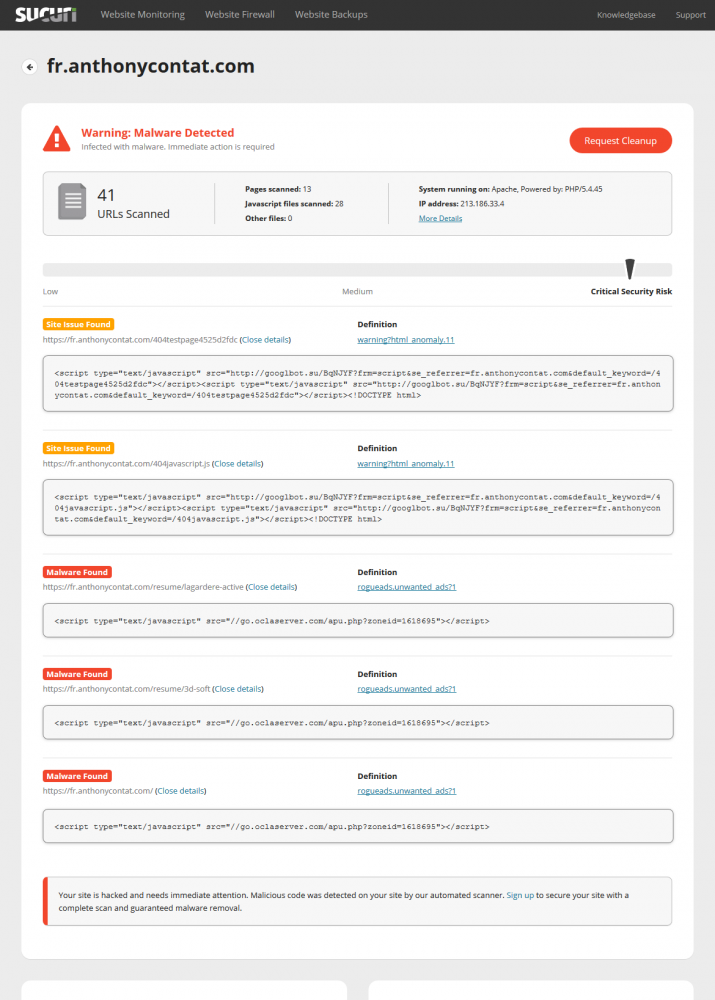Collapse details for 404javascript.js issue

(x=237, y=464)
